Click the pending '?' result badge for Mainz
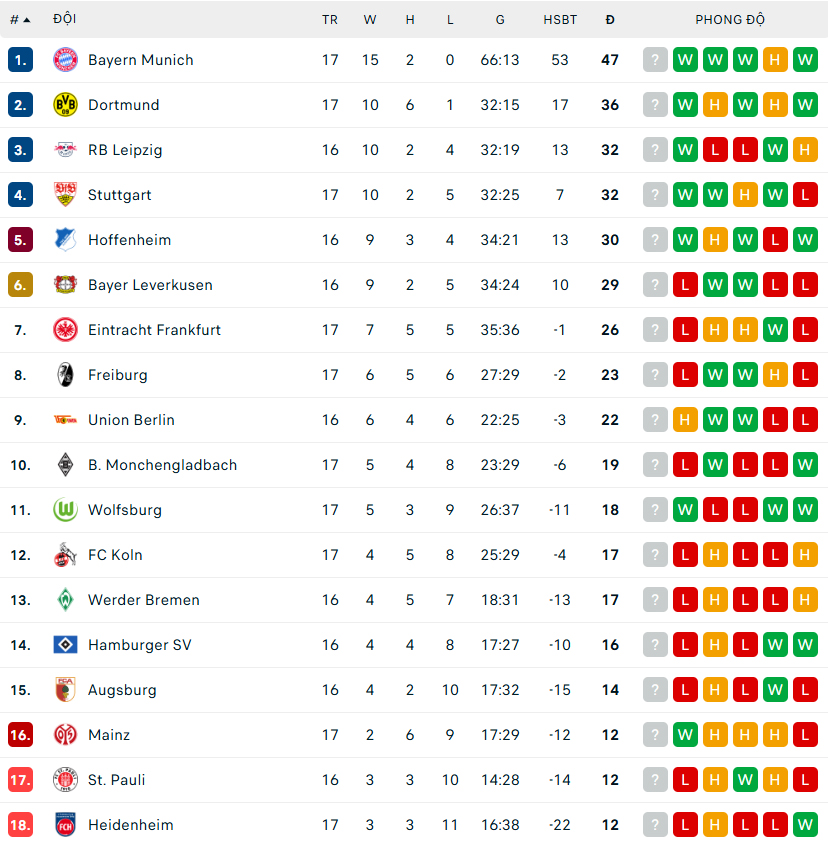The width and height of the screenshot is (828, 847). (x=655, y=735)
